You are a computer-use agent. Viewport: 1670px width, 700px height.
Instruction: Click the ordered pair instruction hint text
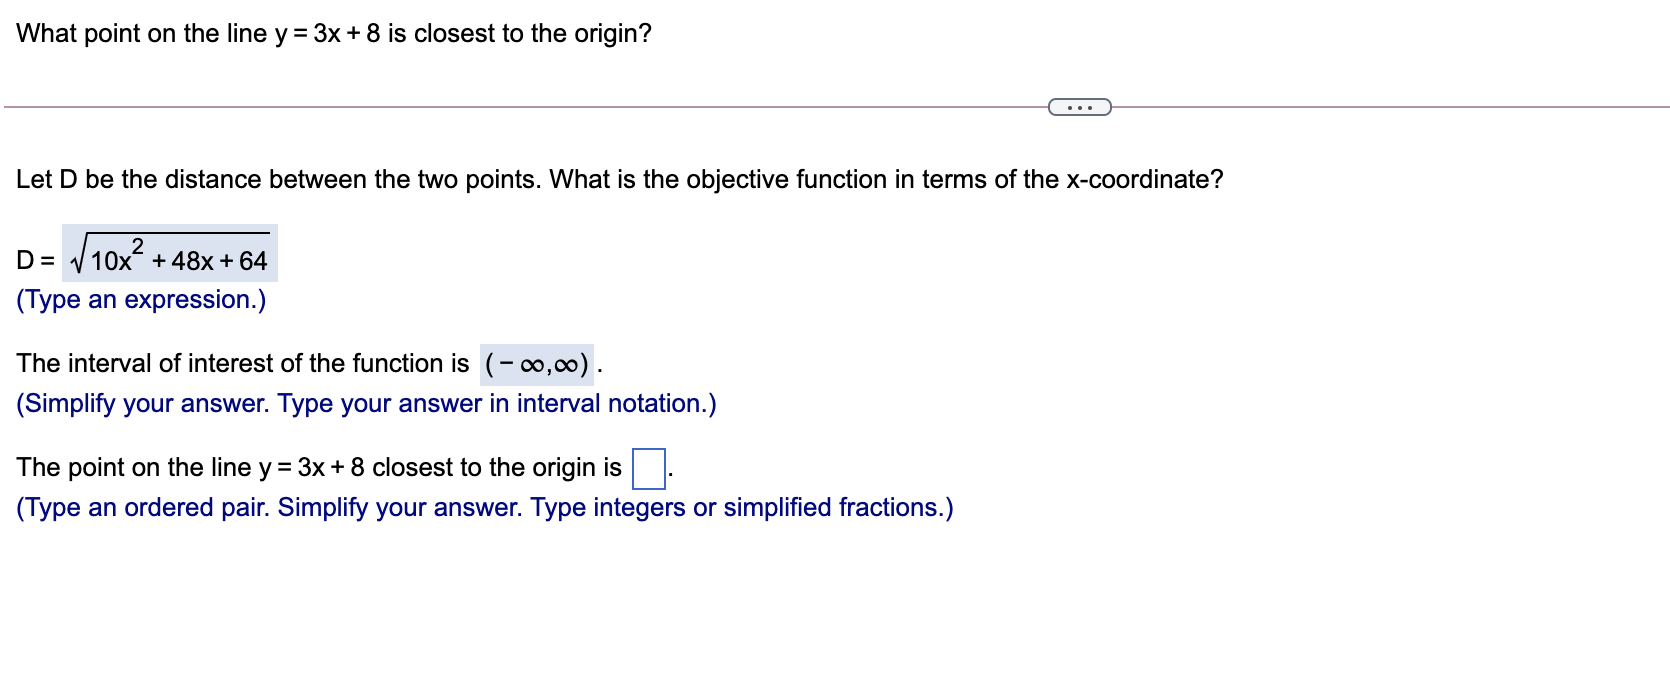pos(483,508)
